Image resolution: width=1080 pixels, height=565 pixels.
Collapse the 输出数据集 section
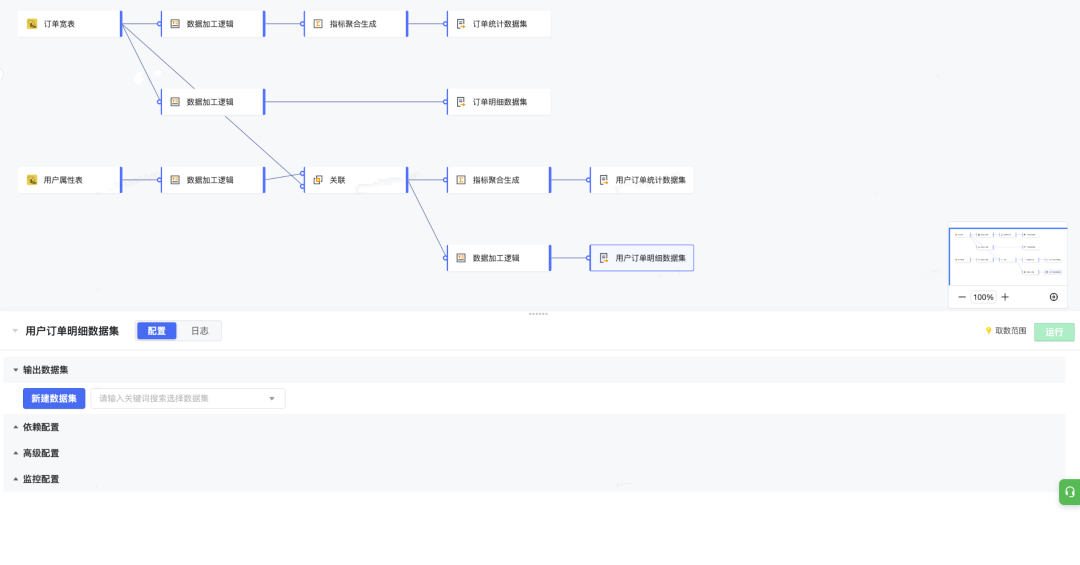(x=16, y=370)
